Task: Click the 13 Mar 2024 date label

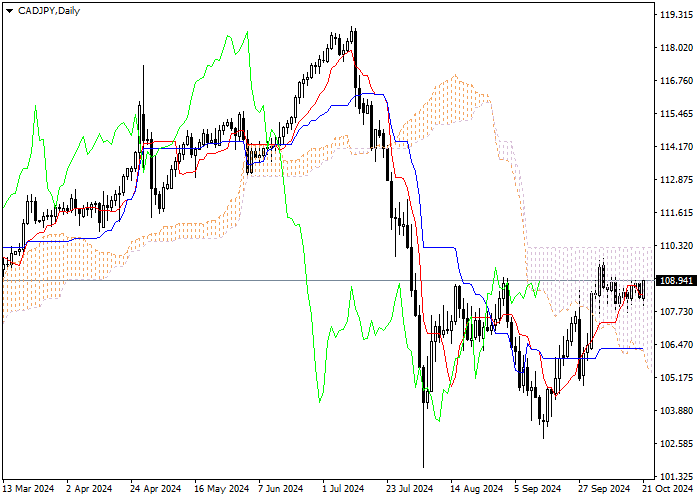Action: [x=29, y=489]
